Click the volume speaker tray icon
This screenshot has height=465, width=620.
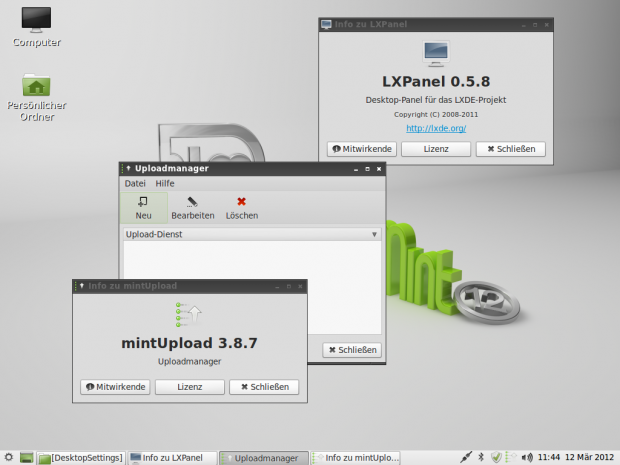point(527,457)
